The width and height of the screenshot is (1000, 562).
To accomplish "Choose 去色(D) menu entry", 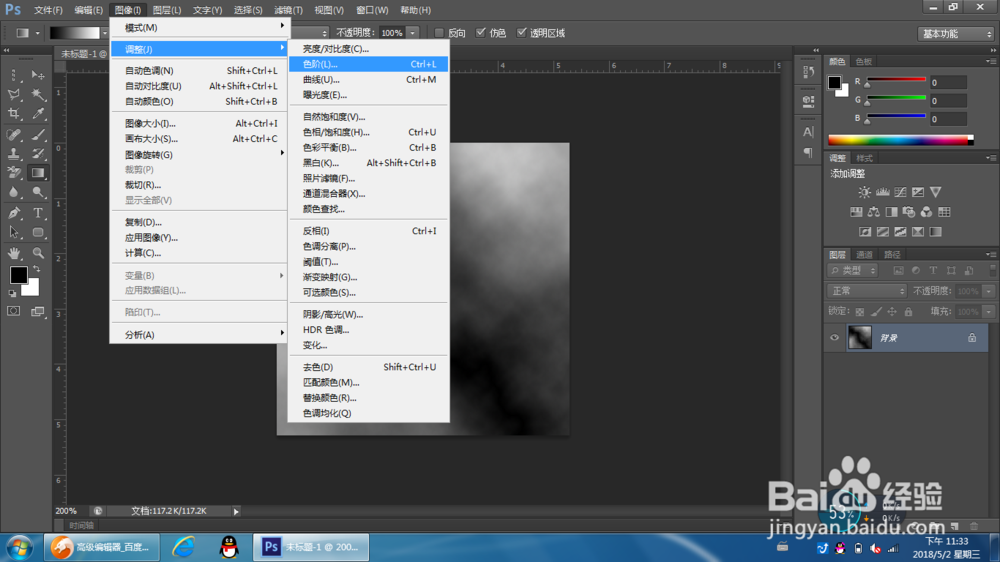I will pos(369,367).
